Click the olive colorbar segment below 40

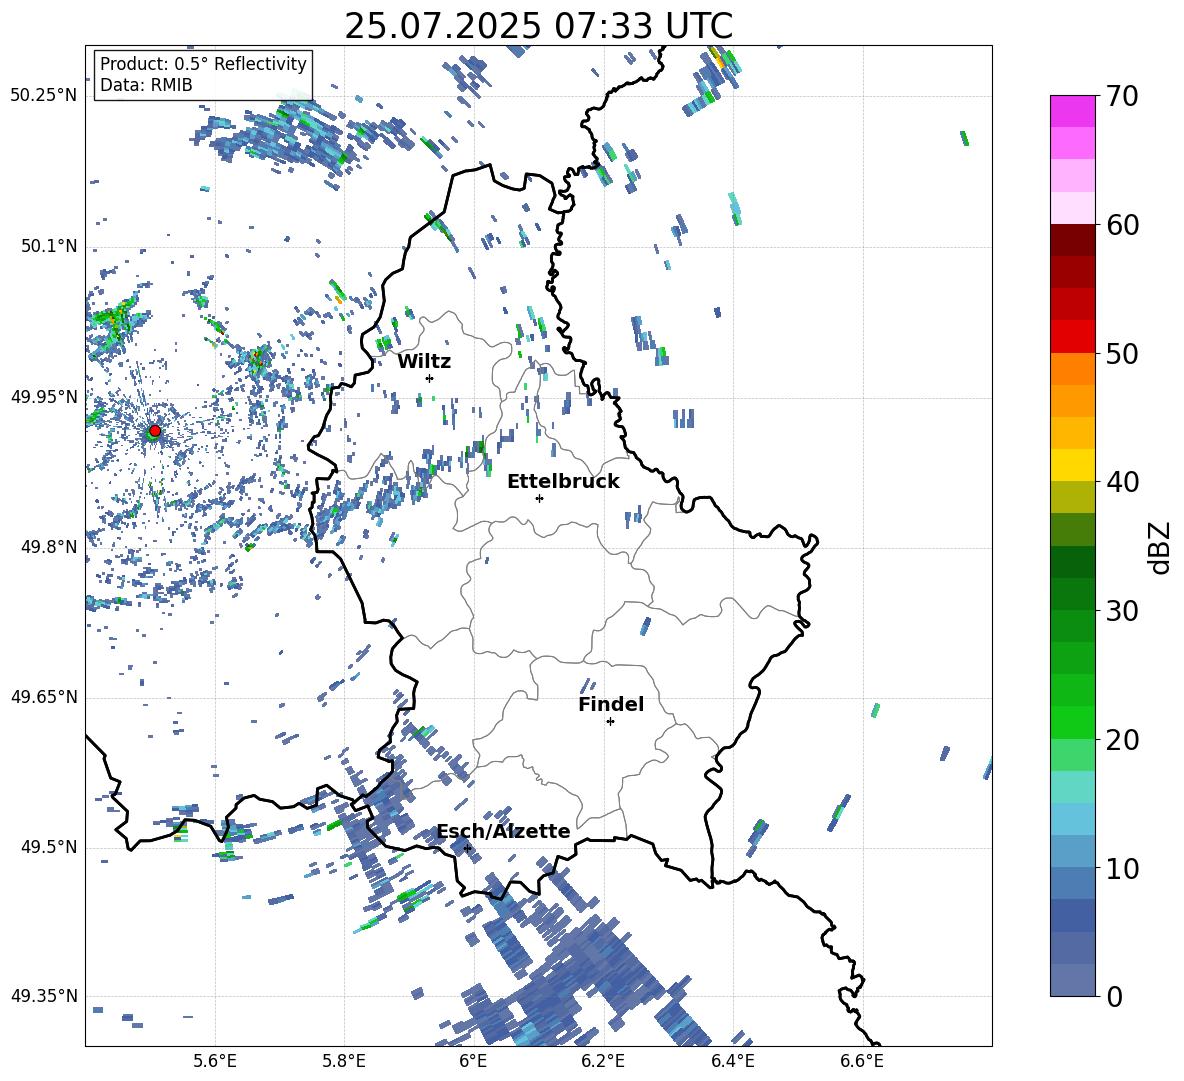pos(1072,497)
